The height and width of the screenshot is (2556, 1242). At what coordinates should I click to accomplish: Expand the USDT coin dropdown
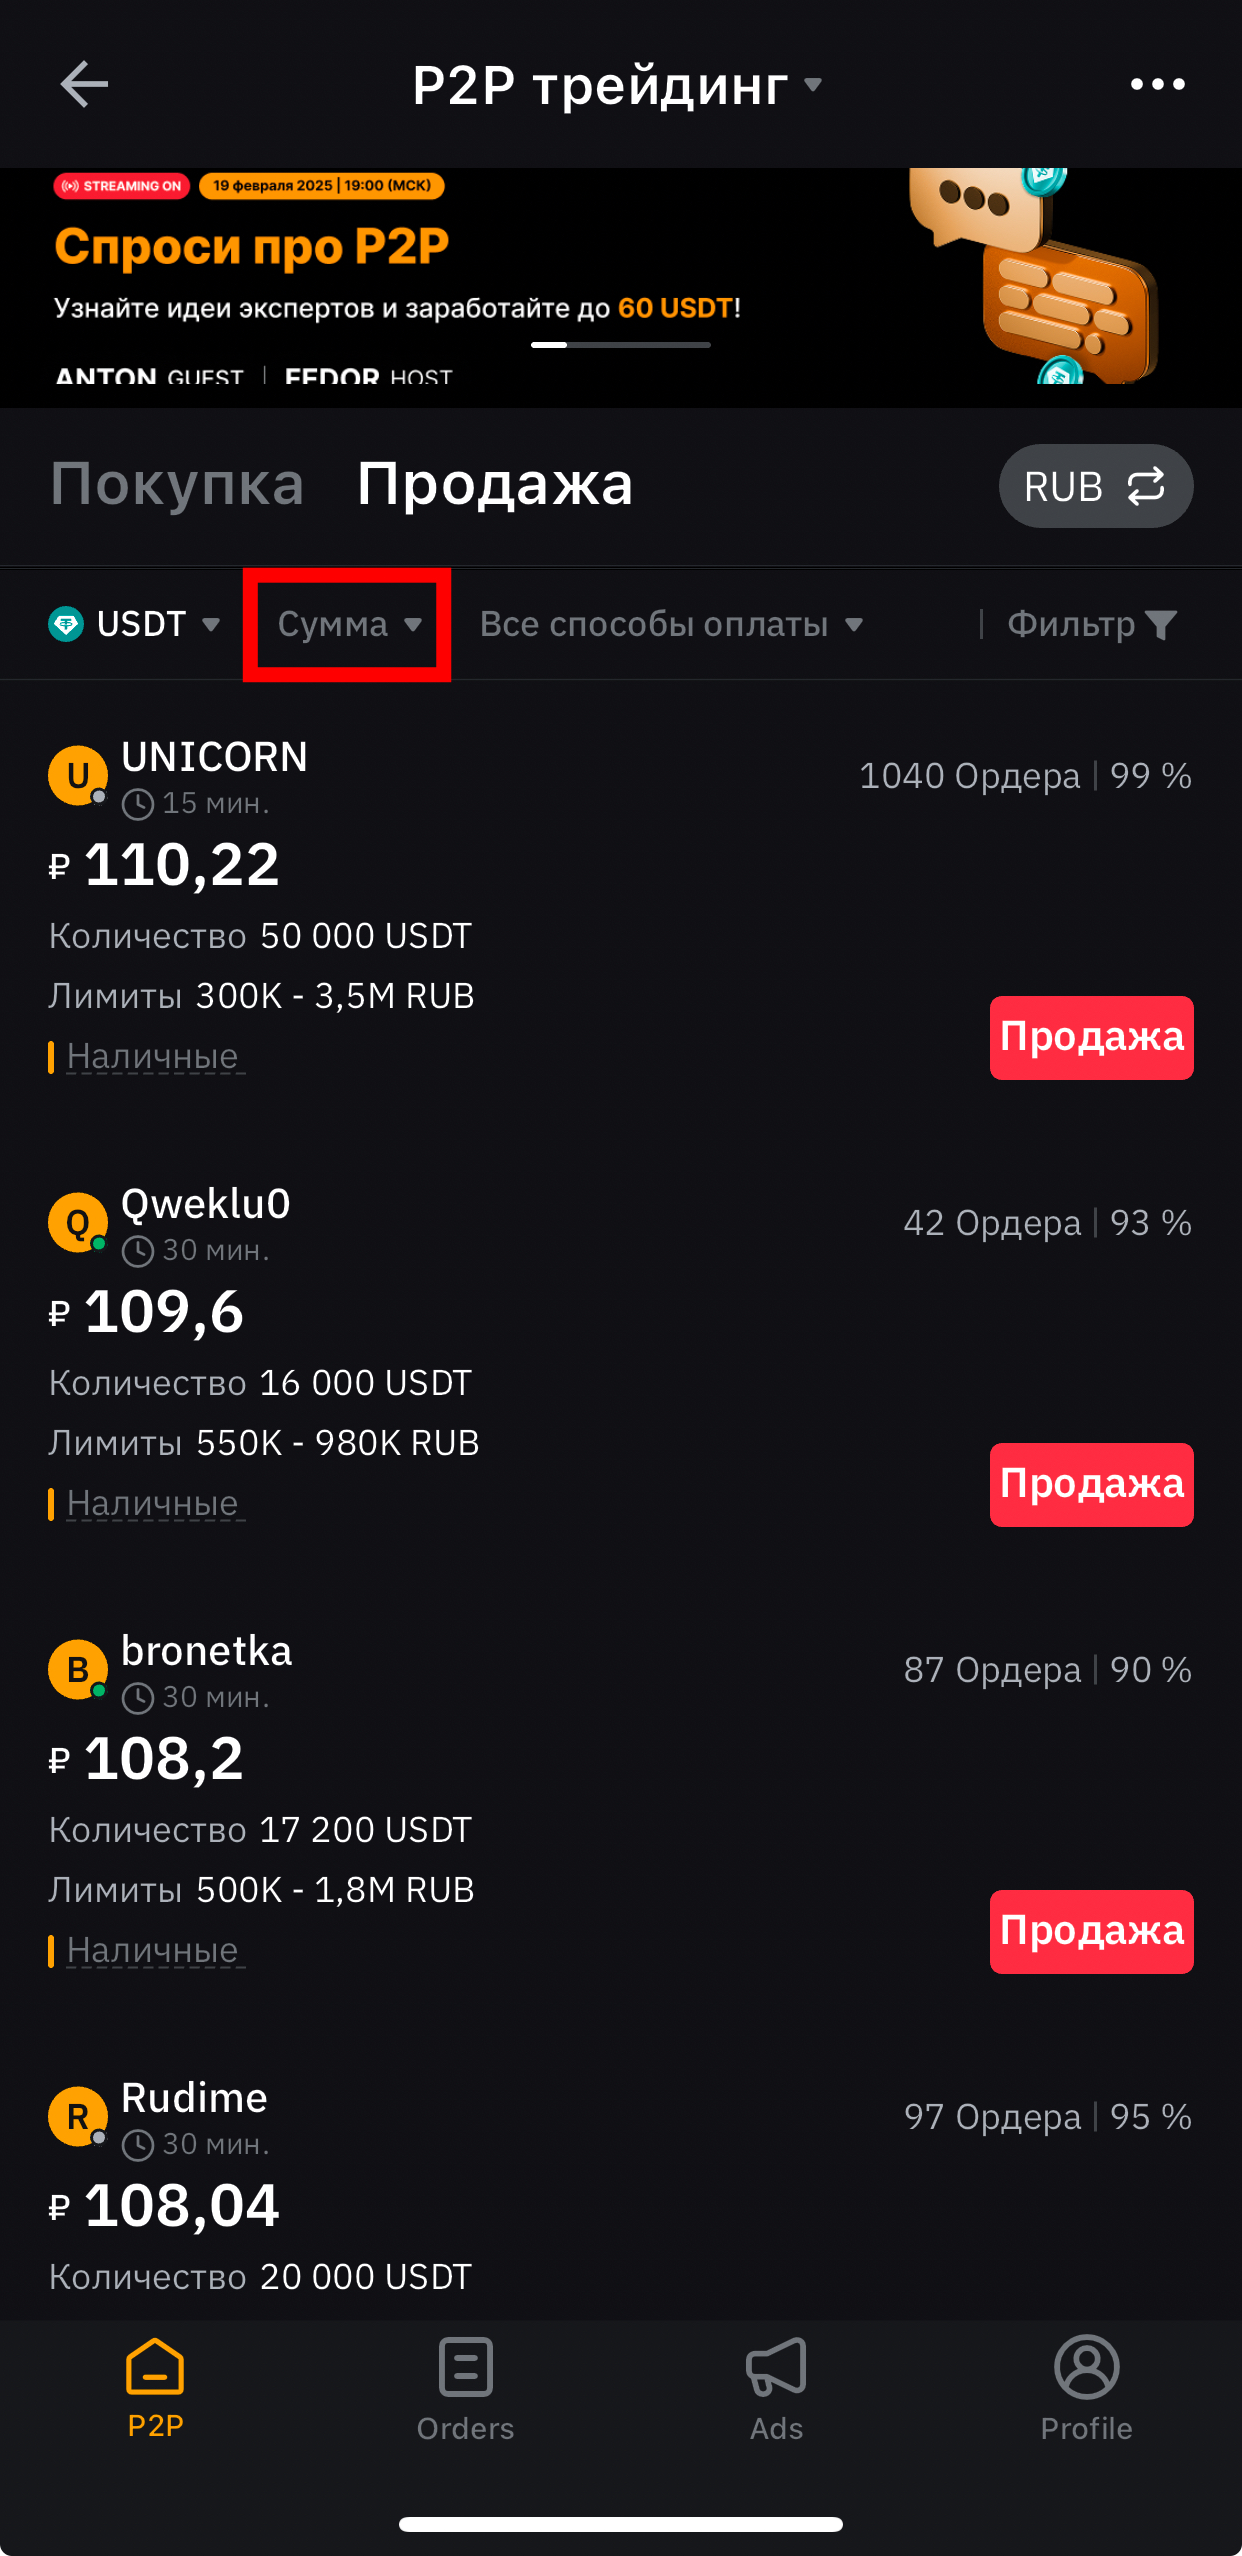point(134,624)
